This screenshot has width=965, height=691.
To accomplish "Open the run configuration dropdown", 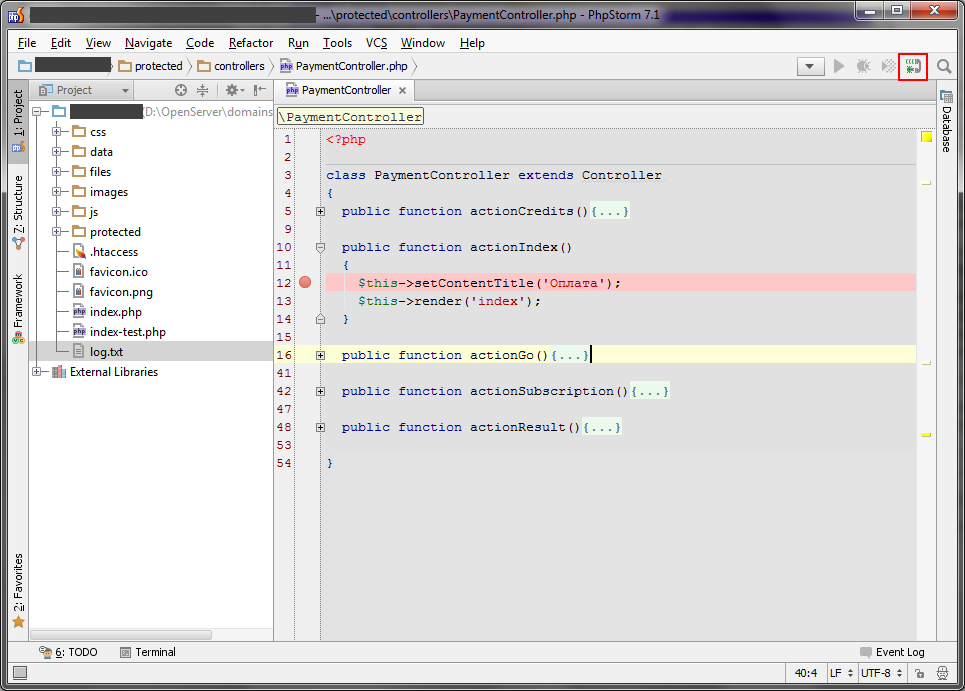I will [x=810, y=66].
